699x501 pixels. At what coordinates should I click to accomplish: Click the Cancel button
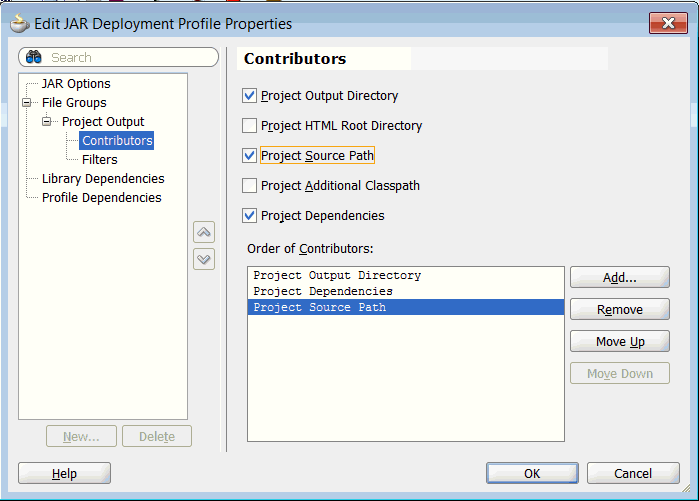coord(633,473)
